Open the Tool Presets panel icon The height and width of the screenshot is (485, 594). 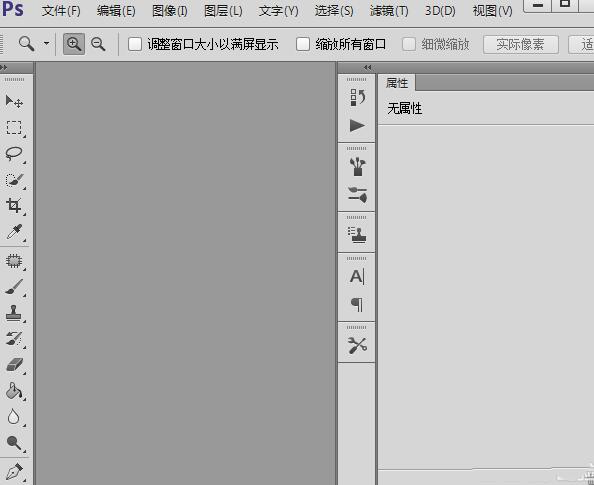click(357, 345)
